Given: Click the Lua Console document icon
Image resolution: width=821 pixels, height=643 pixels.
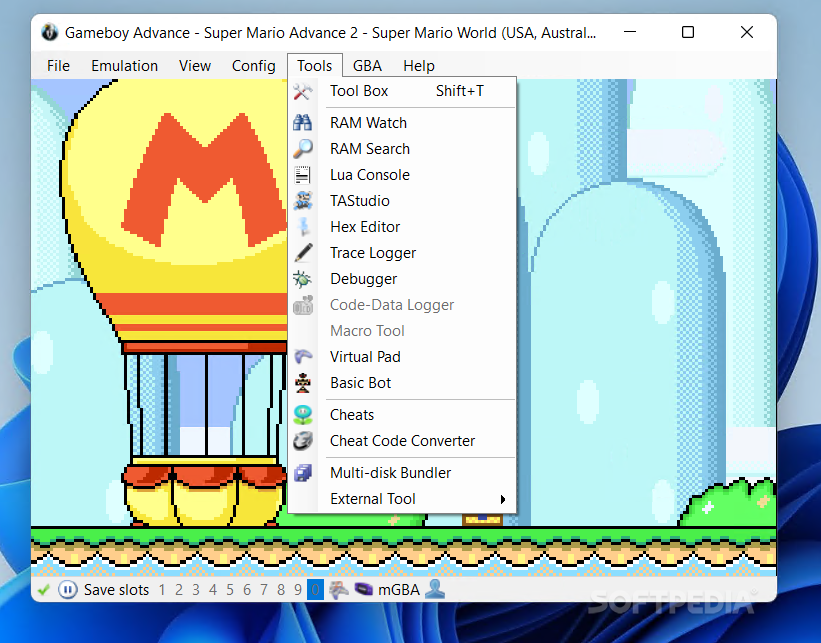Looking at the screenshot, I should click(303, 175).
